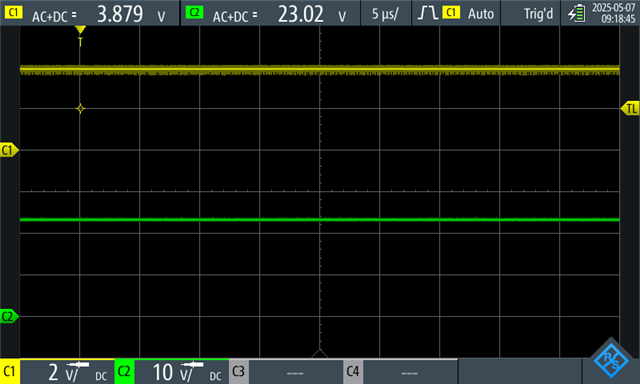Screen dimensions: 640x384
Task: Tap the C2 AC+DC value 23.02 V
Action: coord(312,14)
